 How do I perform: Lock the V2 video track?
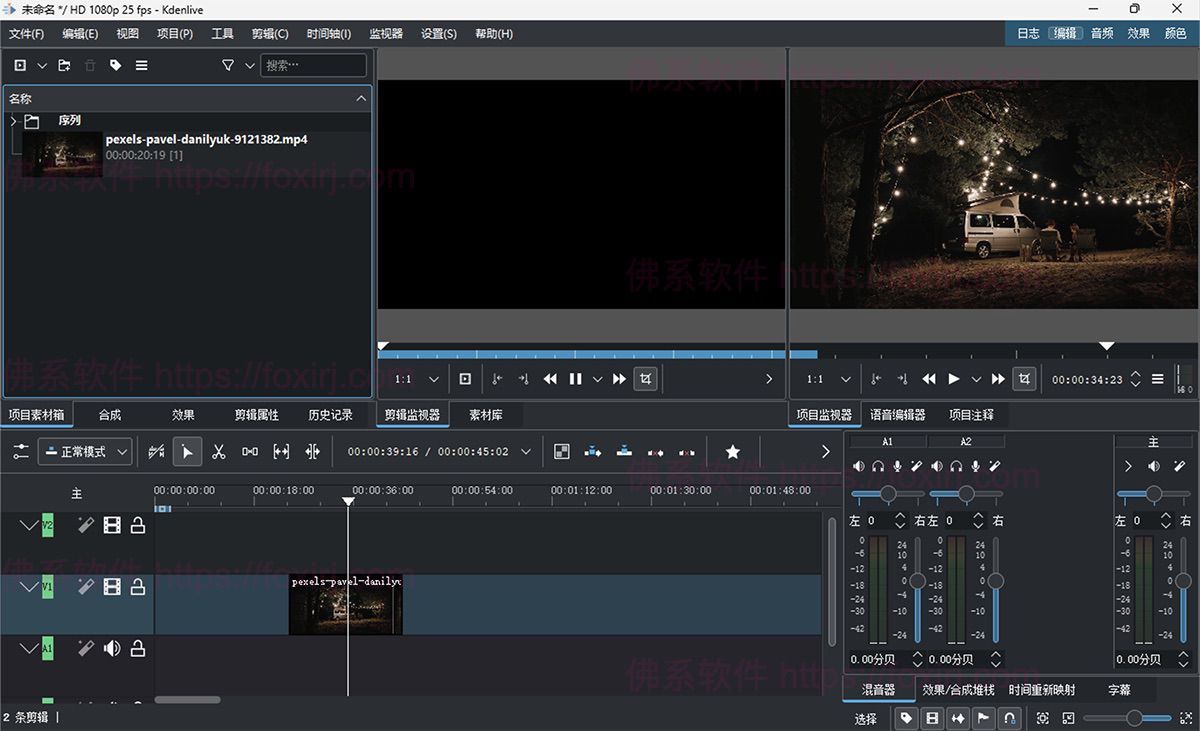pos(138,525)
